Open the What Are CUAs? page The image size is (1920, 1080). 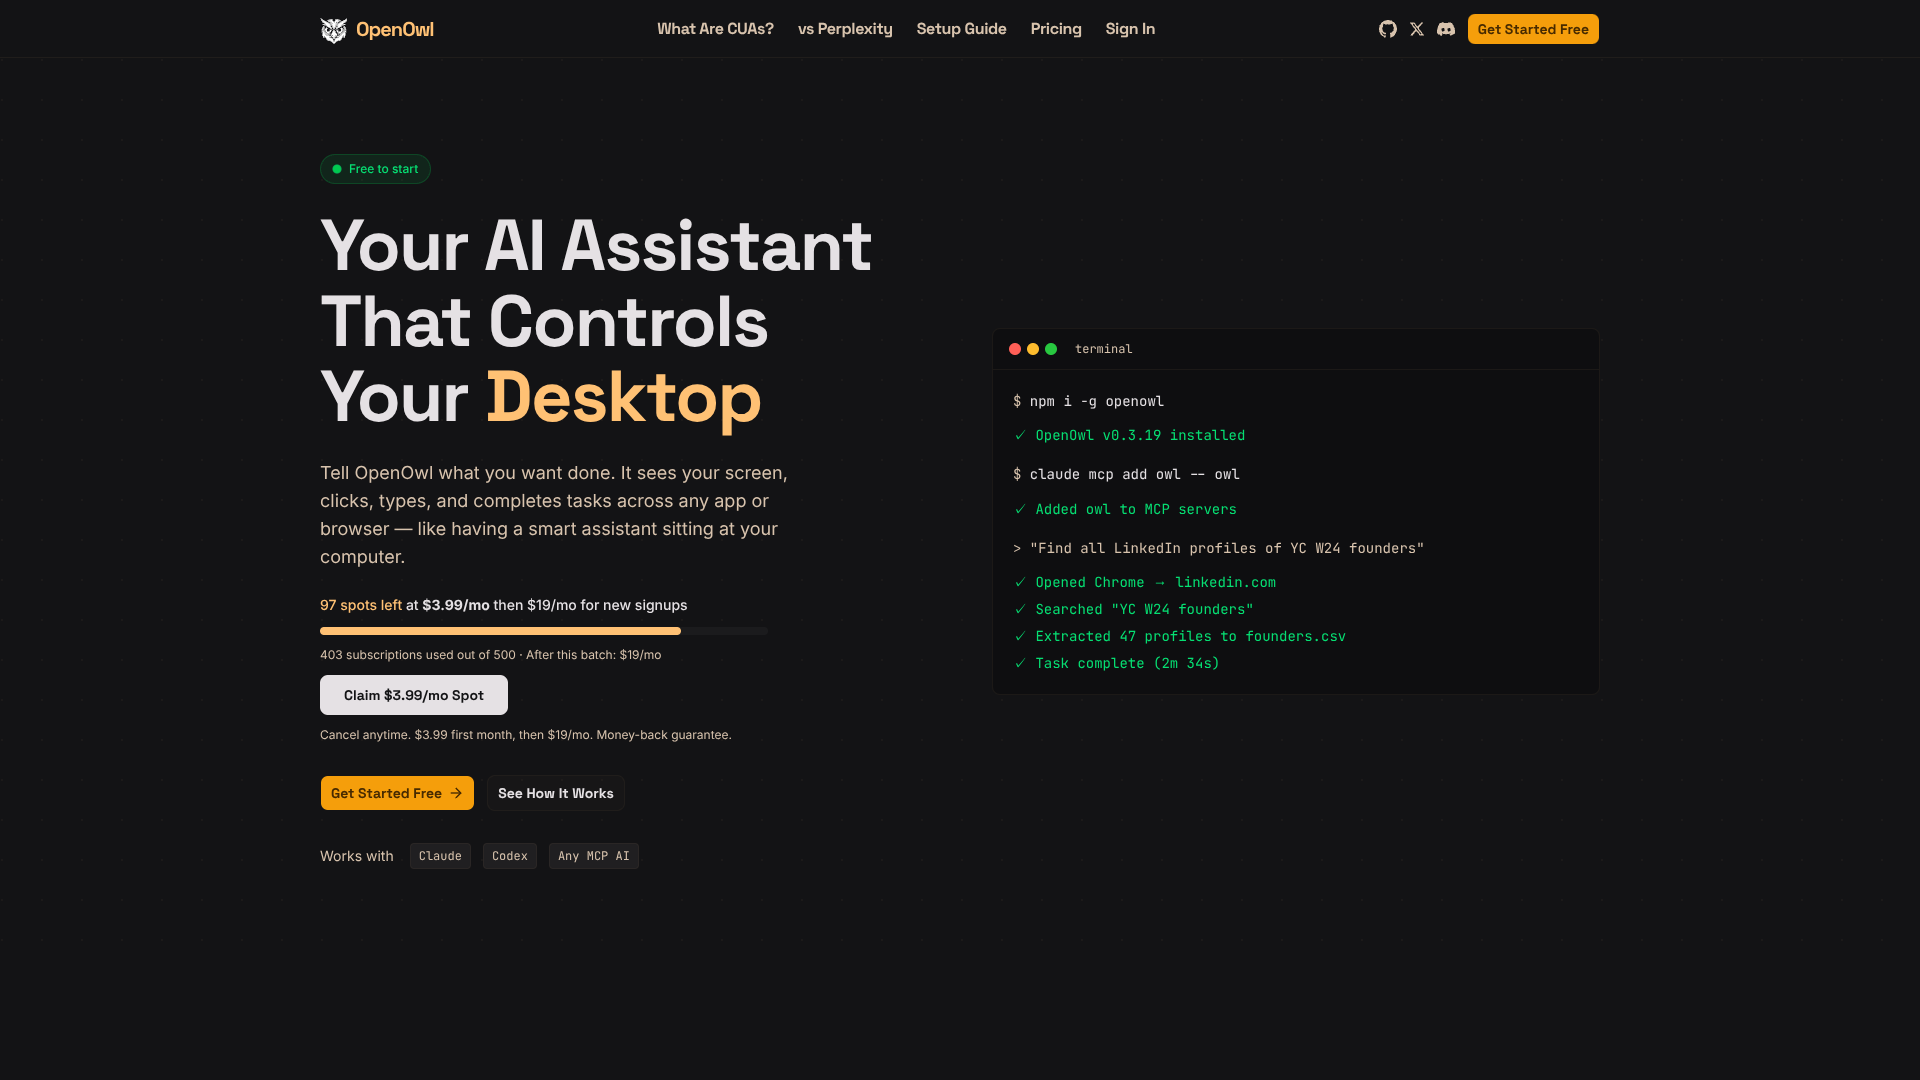coord(715,29)
